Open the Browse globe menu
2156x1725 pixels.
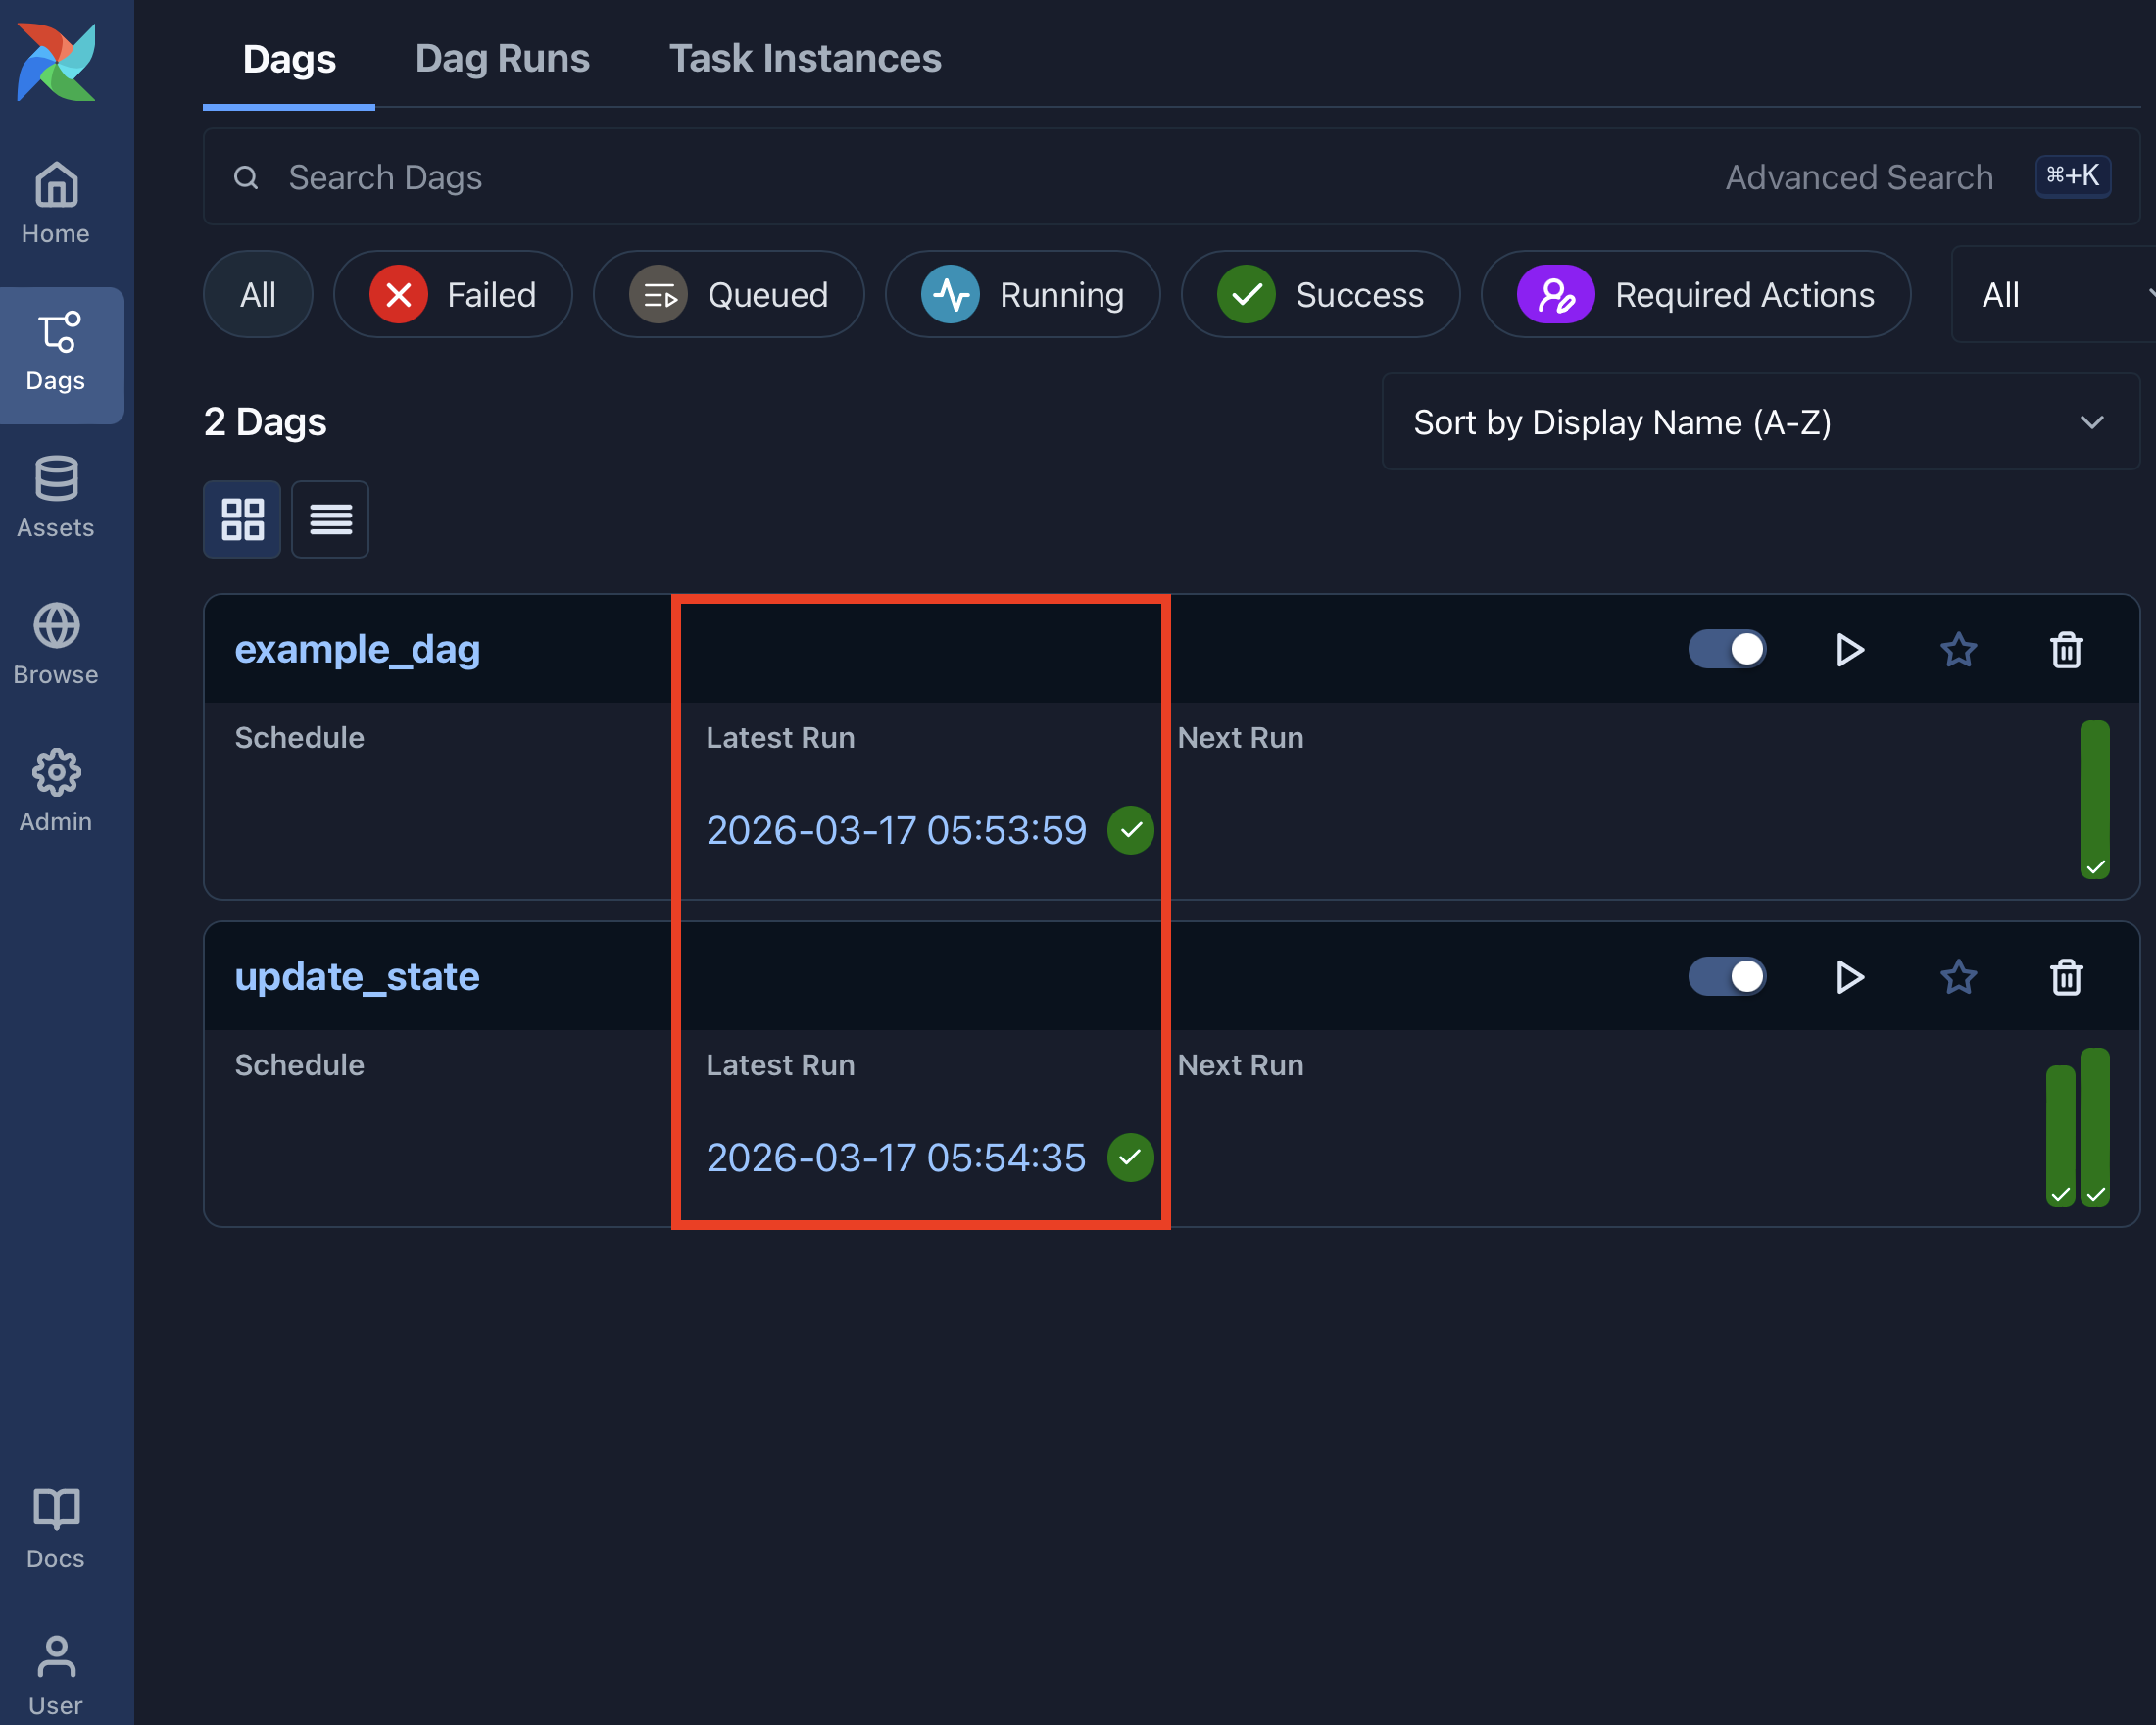click(x=56, y=645)
